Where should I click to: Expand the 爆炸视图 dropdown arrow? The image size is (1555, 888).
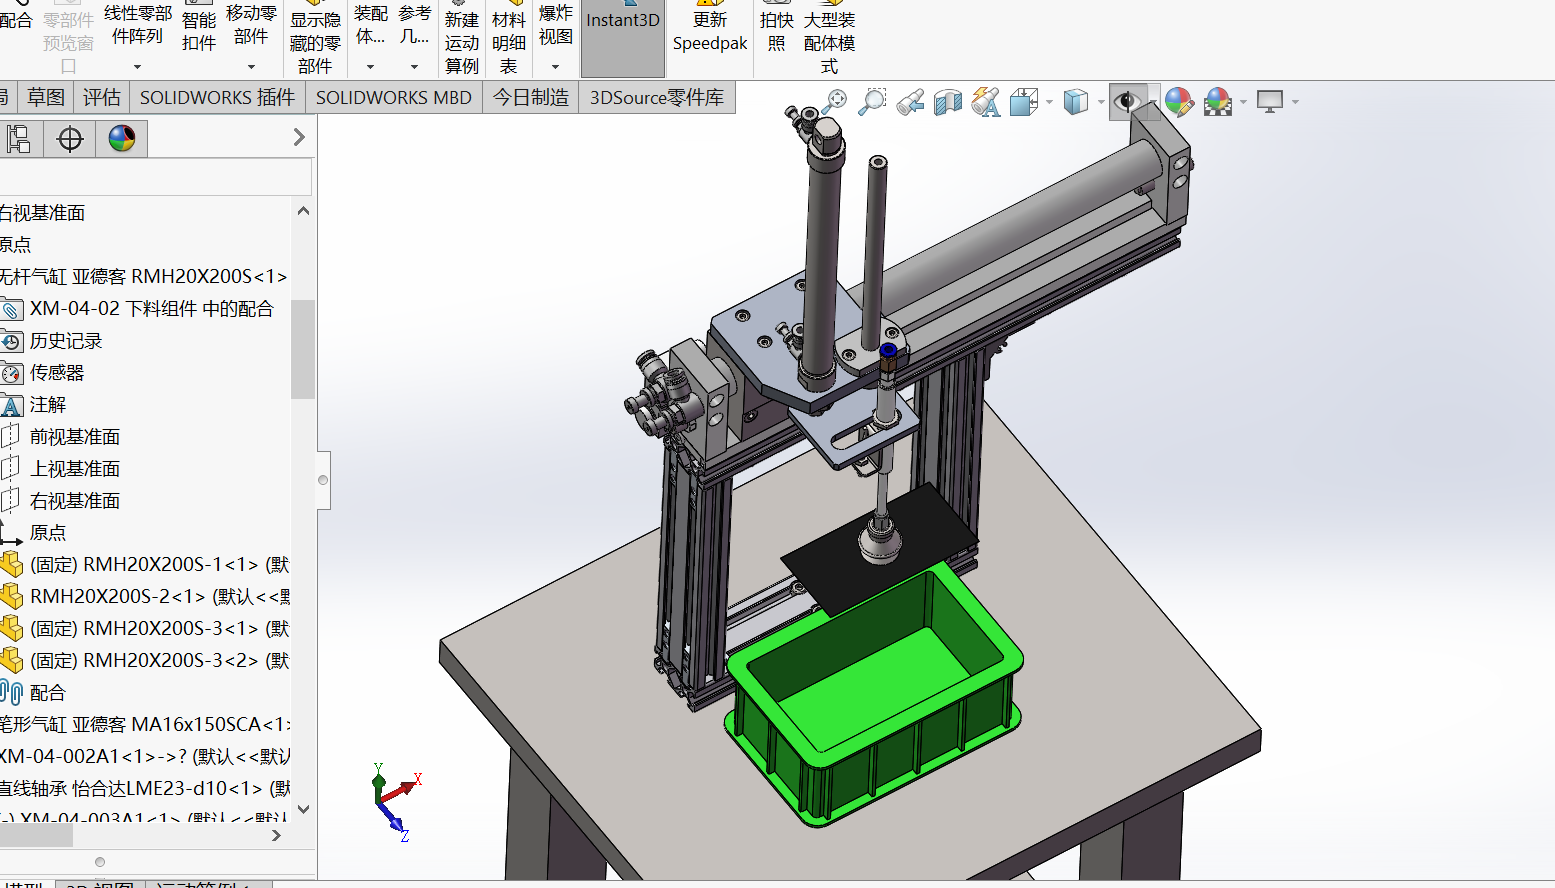pos(555,67)
